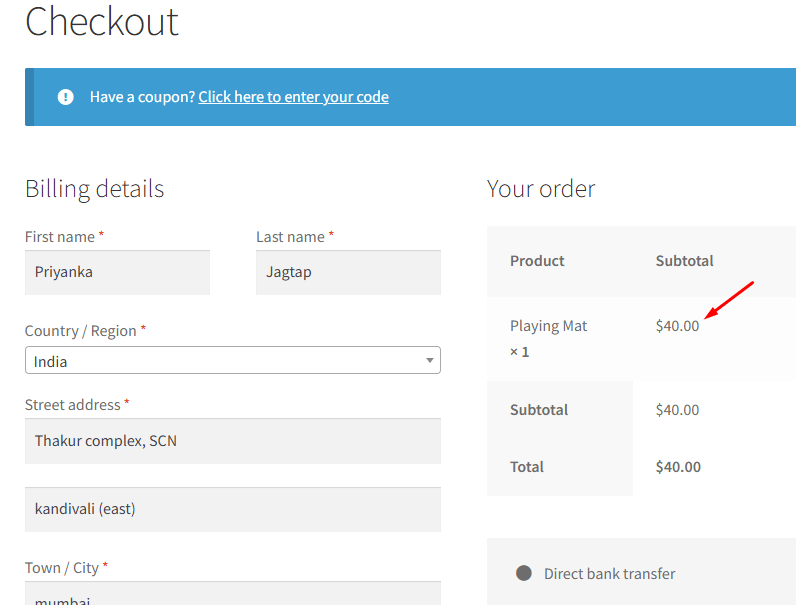Click the Checkout page heading
The width and height of the screenshot is (796, 605).
tap(102, 22)
